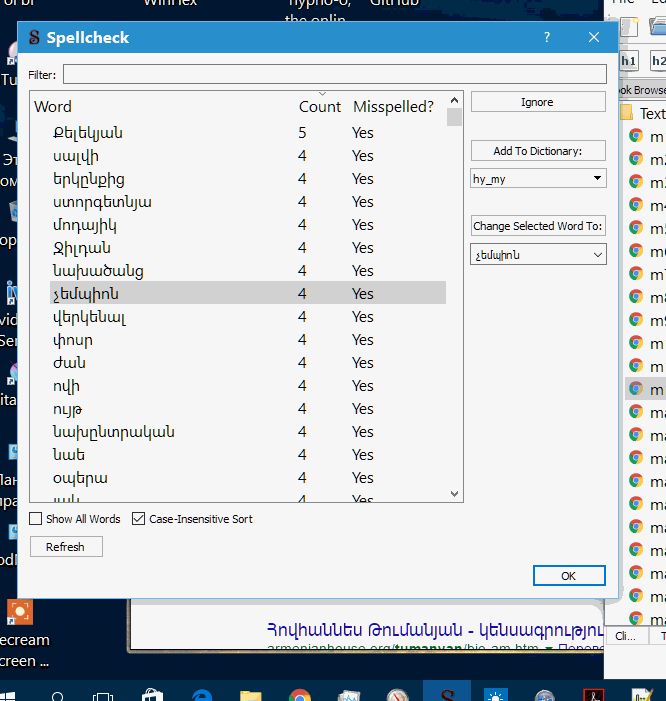Launch Microsoft Store from the taskbar

[152, 695]
